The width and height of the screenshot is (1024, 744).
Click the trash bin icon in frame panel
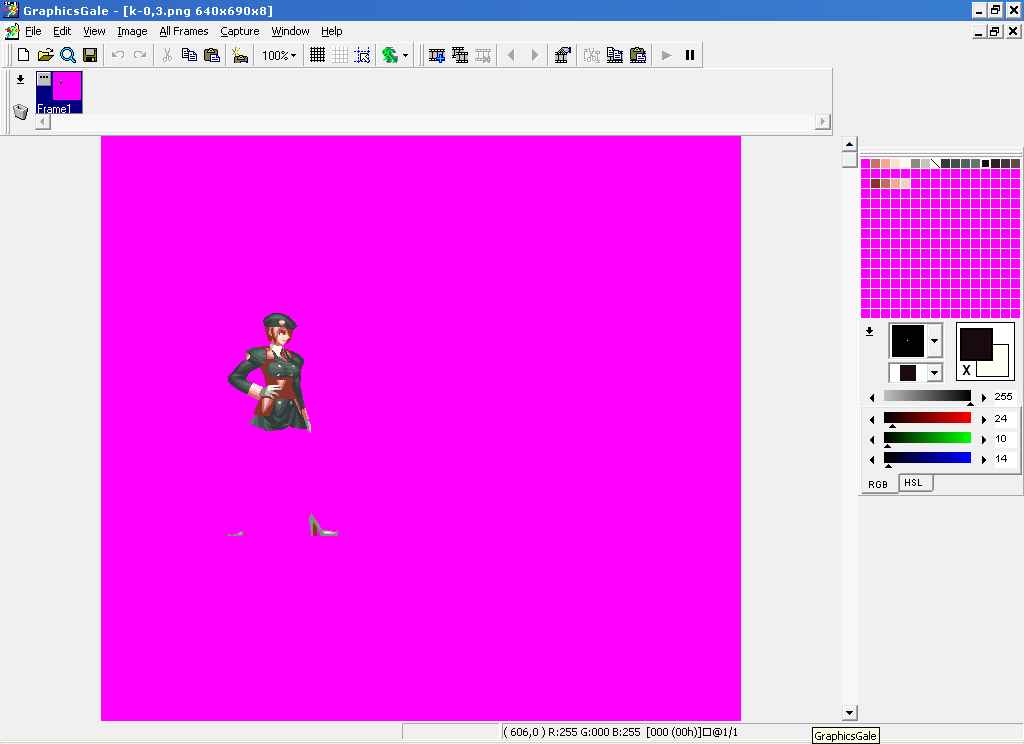[20, 111]
